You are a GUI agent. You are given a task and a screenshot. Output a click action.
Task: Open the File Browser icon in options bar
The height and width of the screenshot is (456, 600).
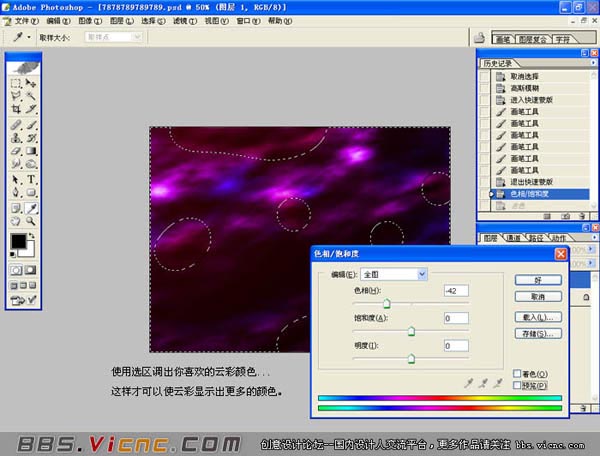(x=479, y=37)
